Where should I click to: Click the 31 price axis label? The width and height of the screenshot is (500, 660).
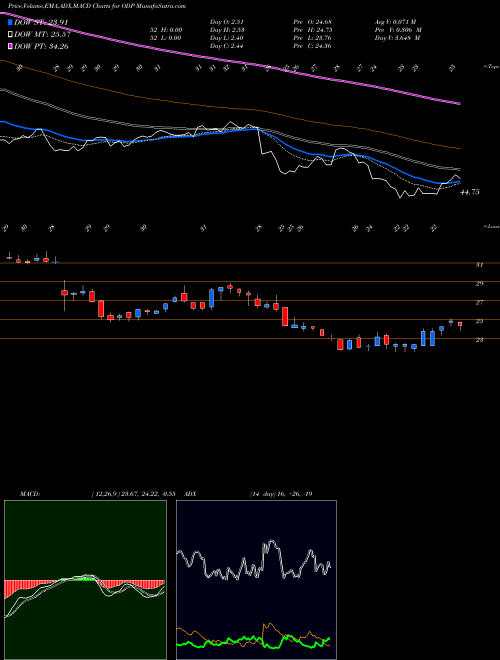coord(479,265)
